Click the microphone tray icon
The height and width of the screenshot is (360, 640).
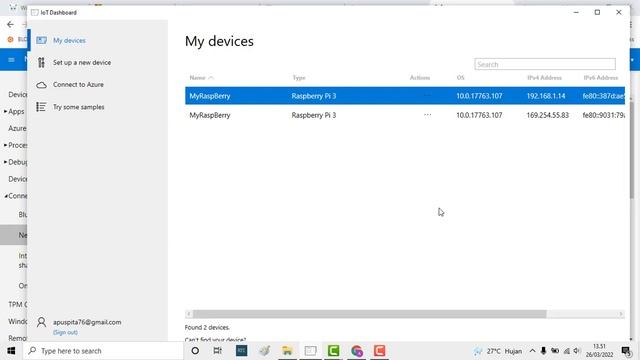pyautogui.click(x=543, y=351)
